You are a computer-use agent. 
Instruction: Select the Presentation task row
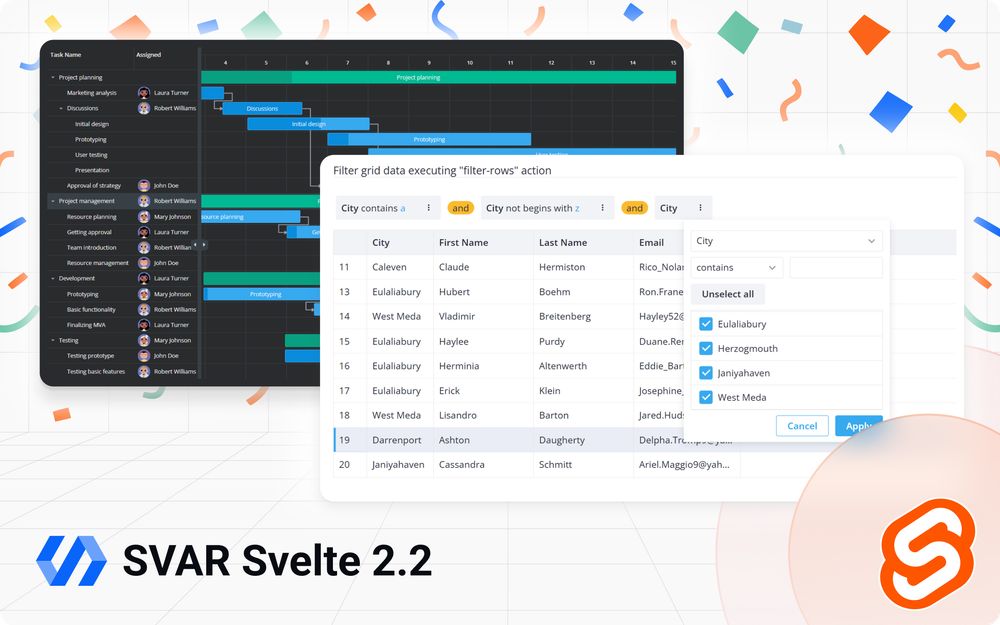click(x=122, y=170)
